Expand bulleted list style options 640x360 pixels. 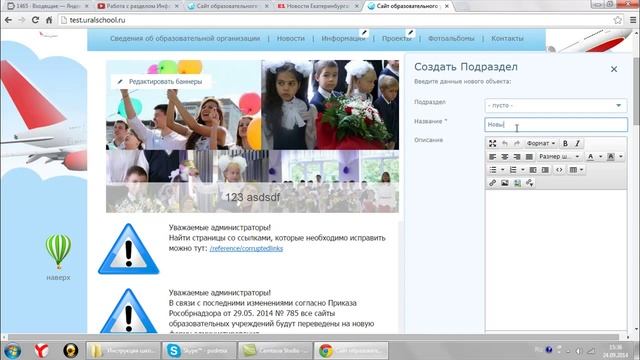[502, 170]
